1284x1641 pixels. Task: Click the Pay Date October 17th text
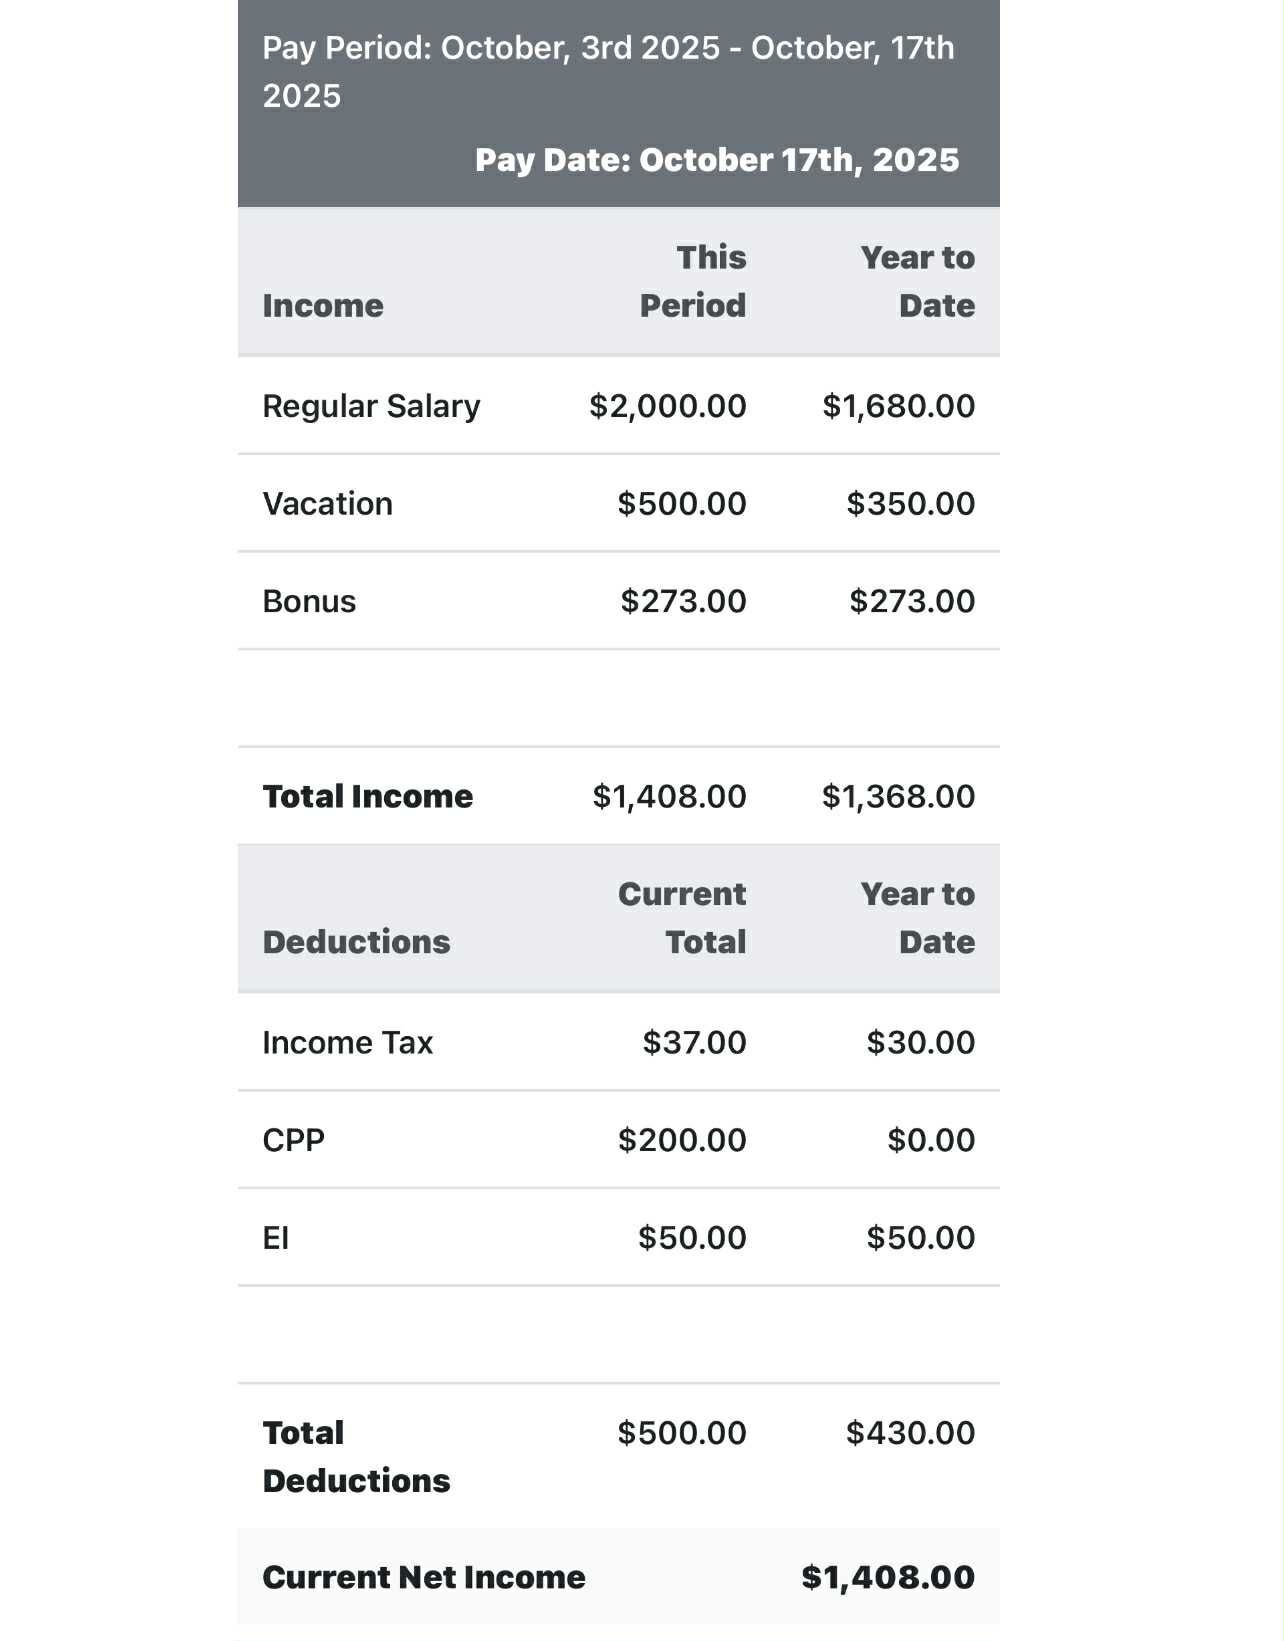coord(716,160)
